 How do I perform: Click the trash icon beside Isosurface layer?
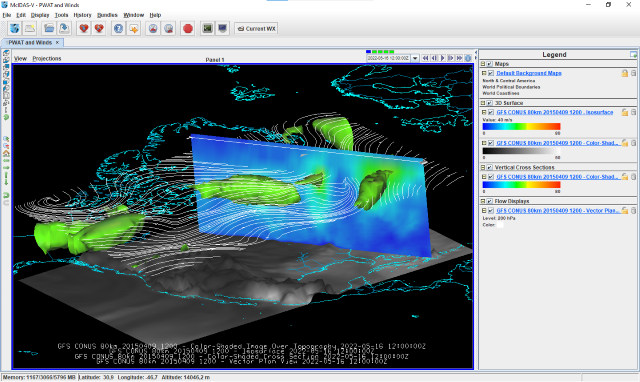pos(633,112)
